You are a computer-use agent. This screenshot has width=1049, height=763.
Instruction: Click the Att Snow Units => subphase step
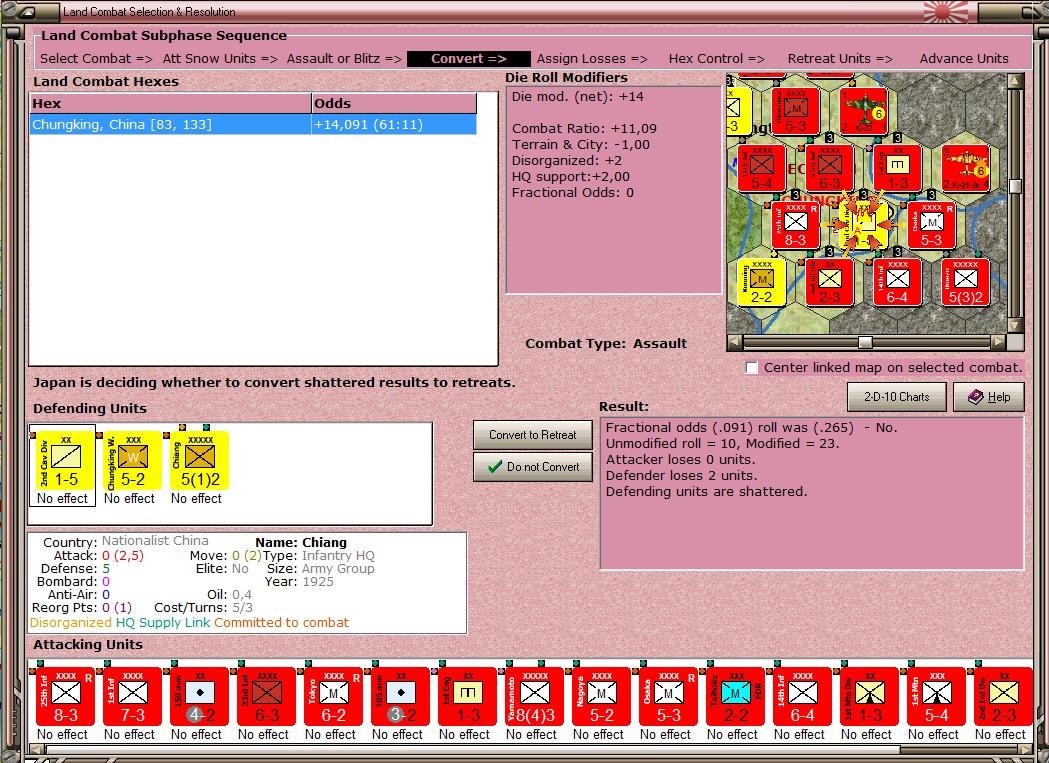tap(220, 59)
